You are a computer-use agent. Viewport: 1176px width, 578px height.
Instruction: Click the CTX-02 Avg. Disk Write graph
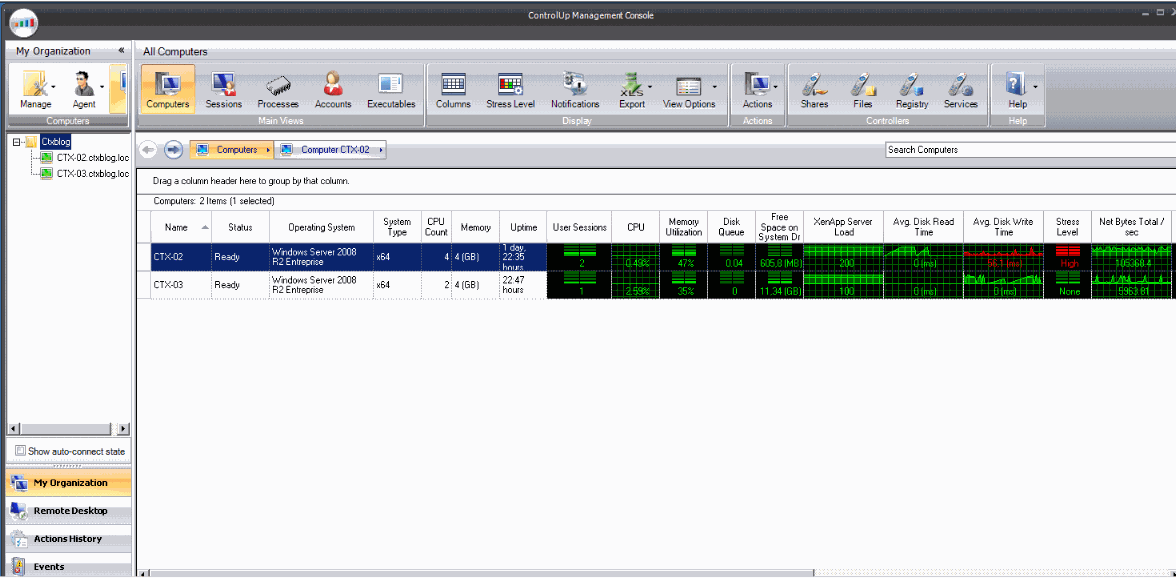tap(1004, 256)
